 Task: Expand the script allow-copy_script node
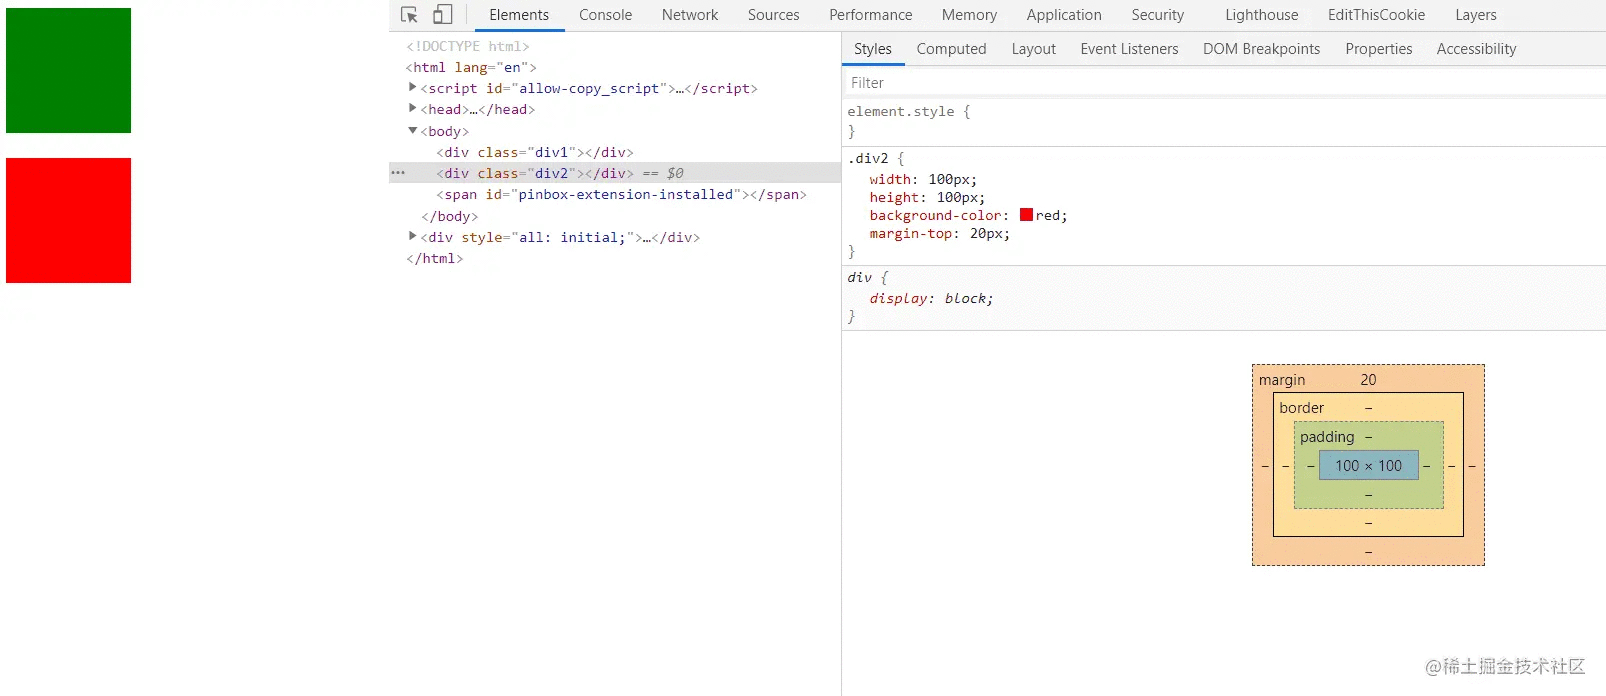click(412, 88)
